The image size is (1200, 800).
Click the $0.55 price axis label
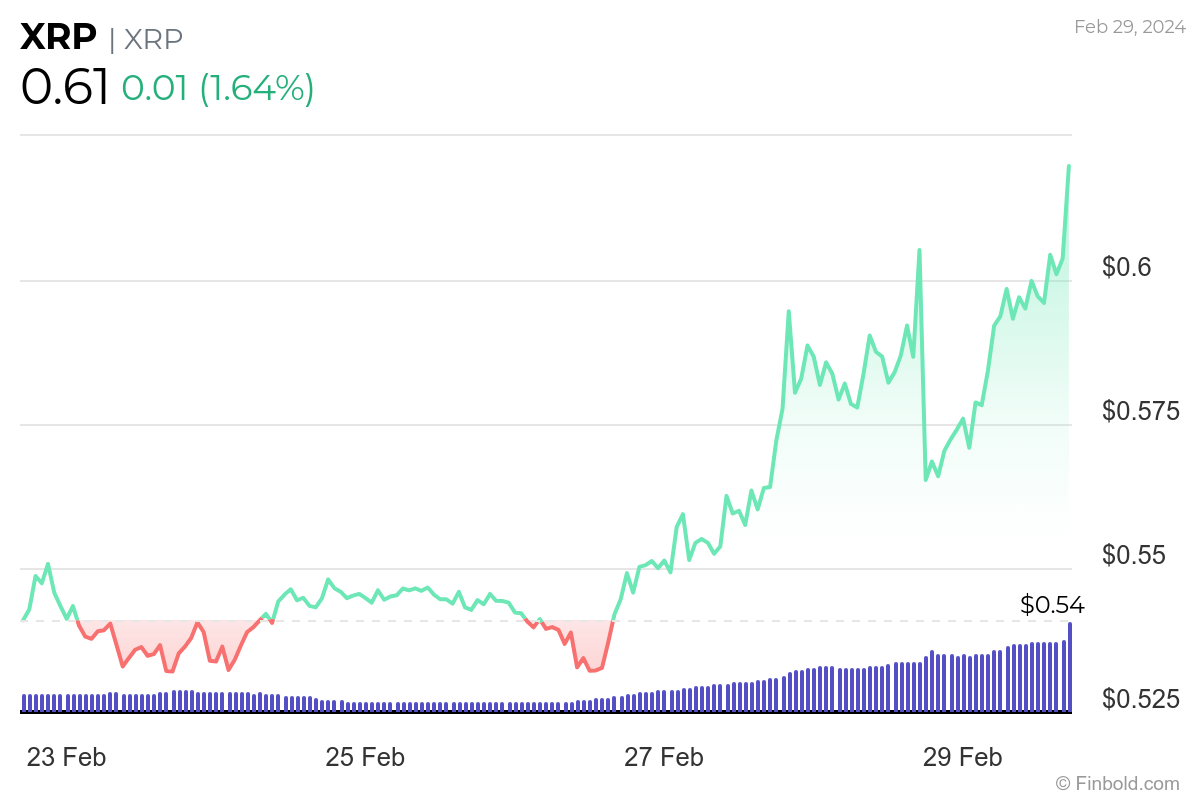click(1134, 555)
